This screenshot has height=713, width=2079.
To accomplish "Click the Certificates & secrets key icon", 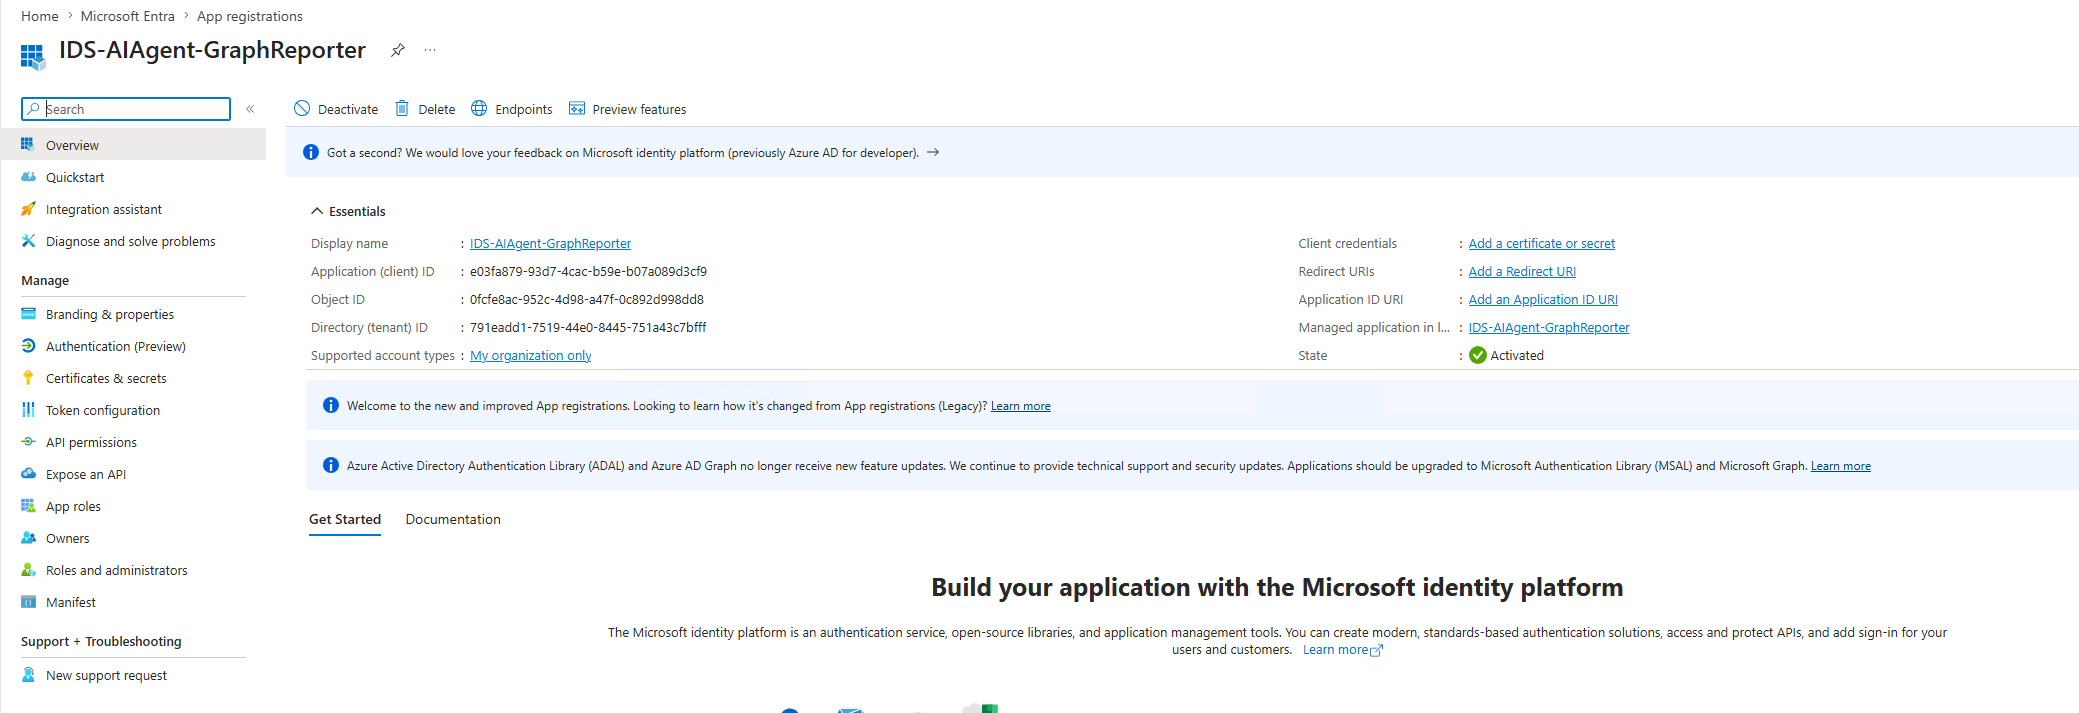I will tap(28, 377).
